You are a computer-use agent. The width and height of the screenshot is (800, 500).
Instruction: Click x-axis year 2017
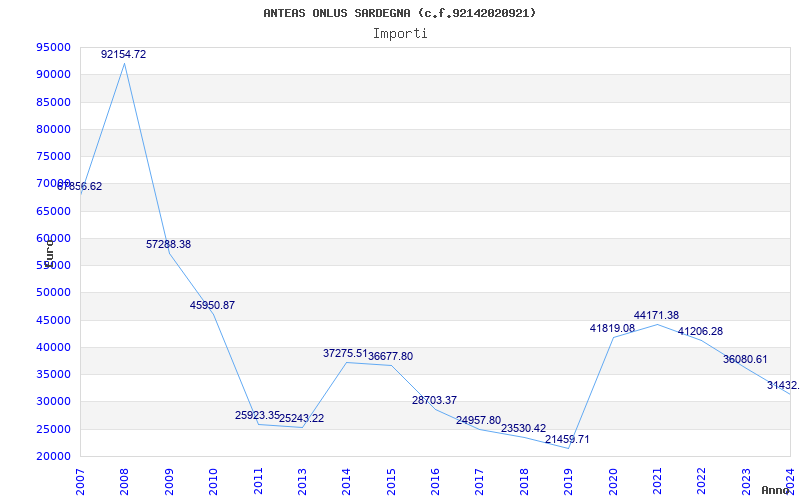pos(480,482)
